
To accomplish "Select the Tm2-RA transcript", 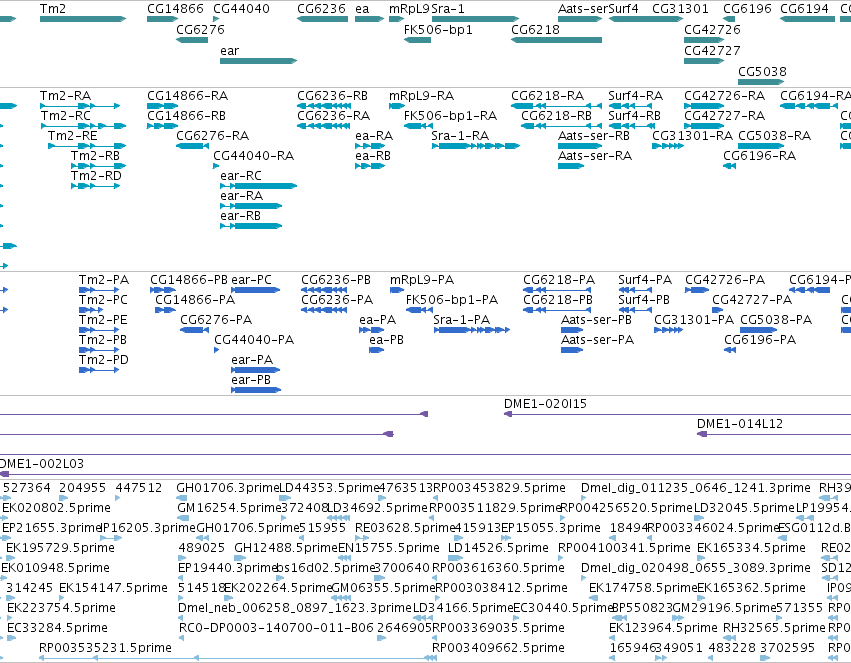I will tap(80, 106).
